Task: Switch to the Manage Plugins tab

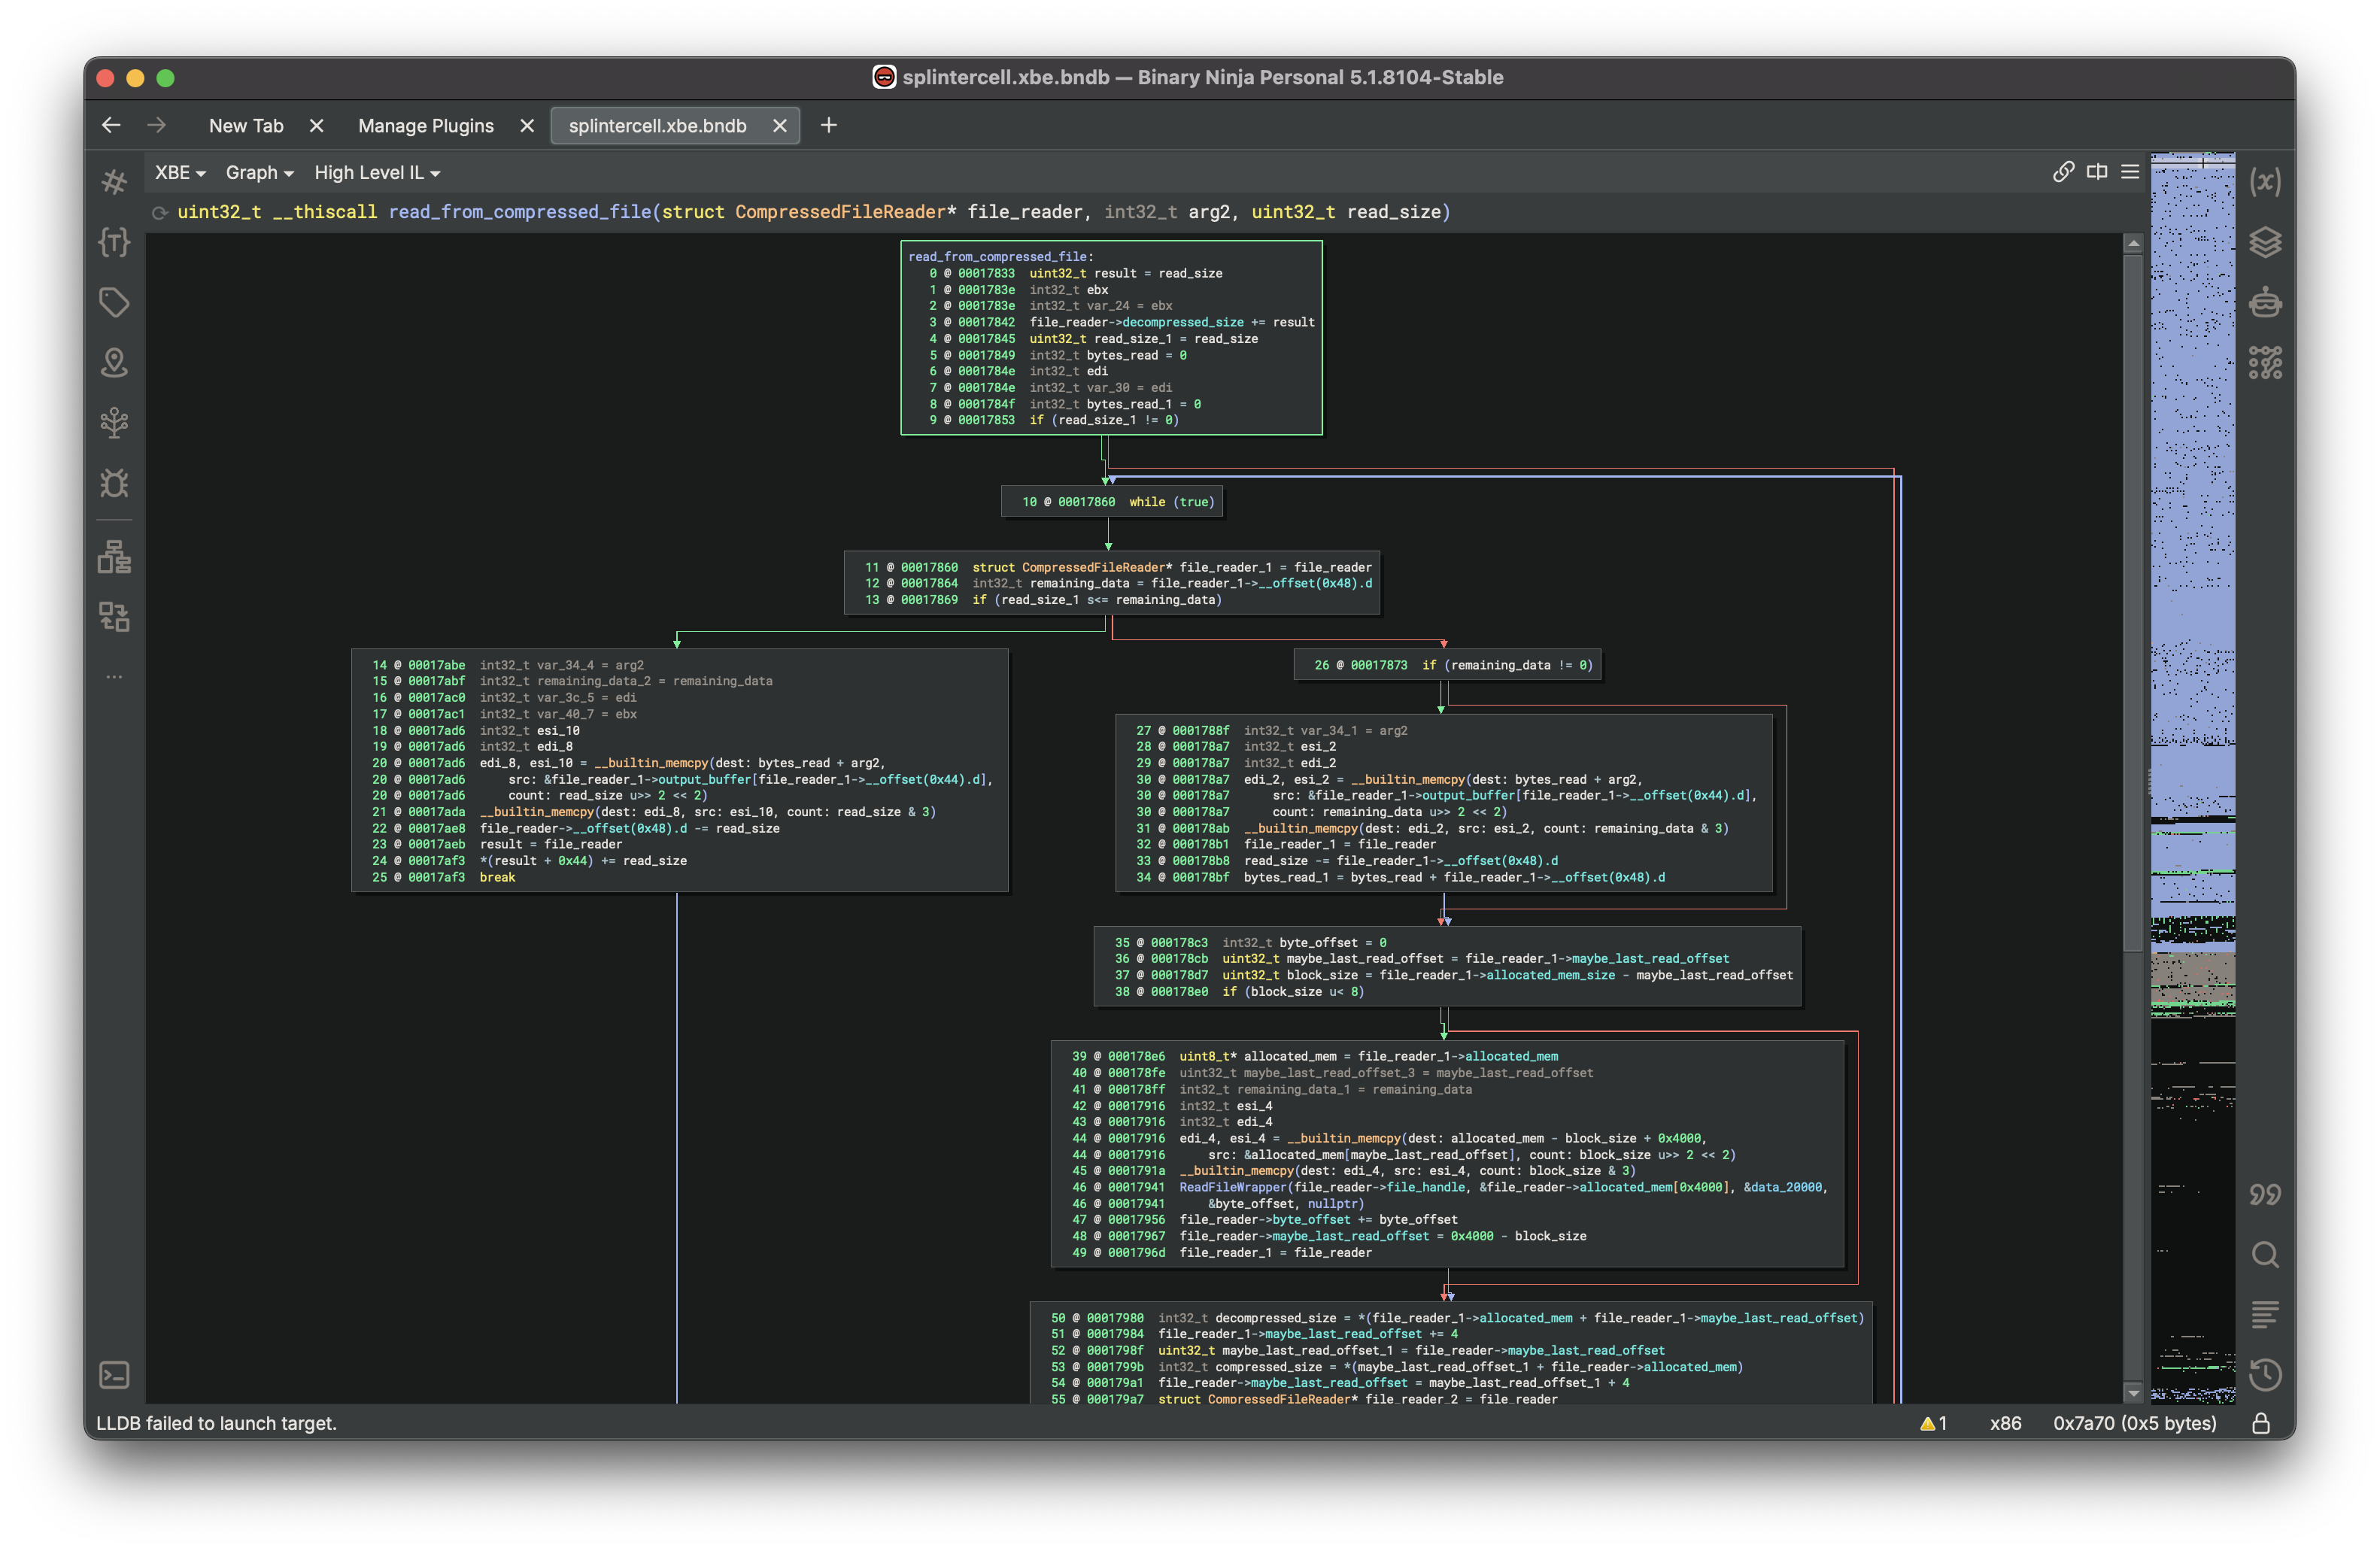Action: tap(426, 126)
